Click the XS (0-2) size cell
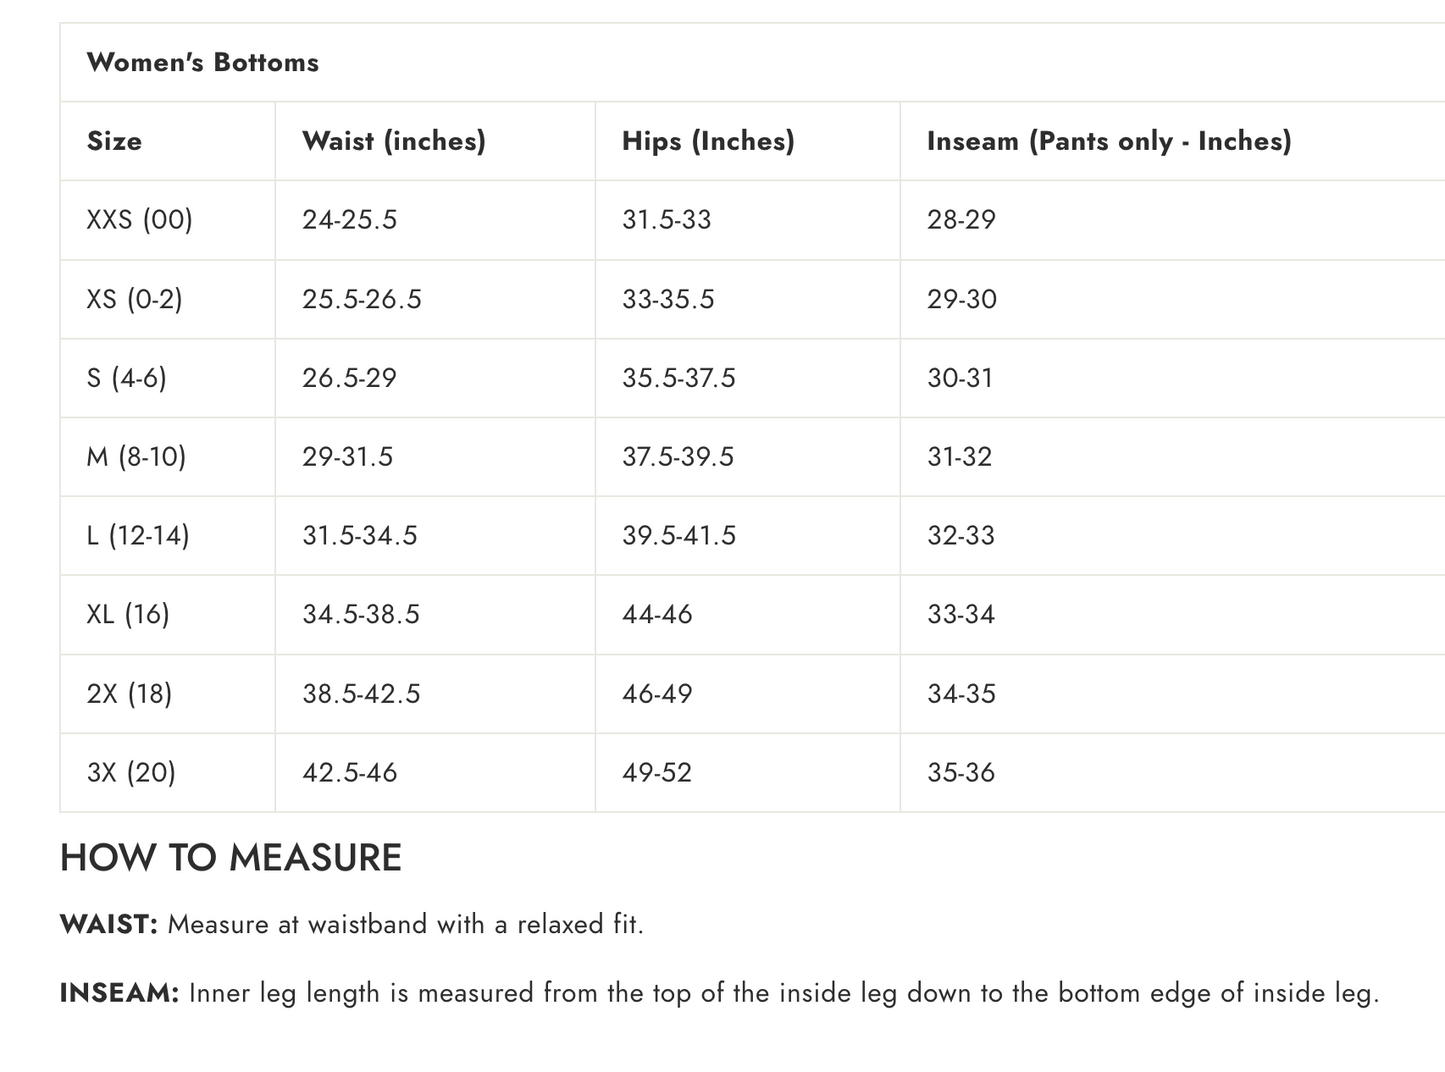The image size is (1445, 1072). (x=134, y=299)
